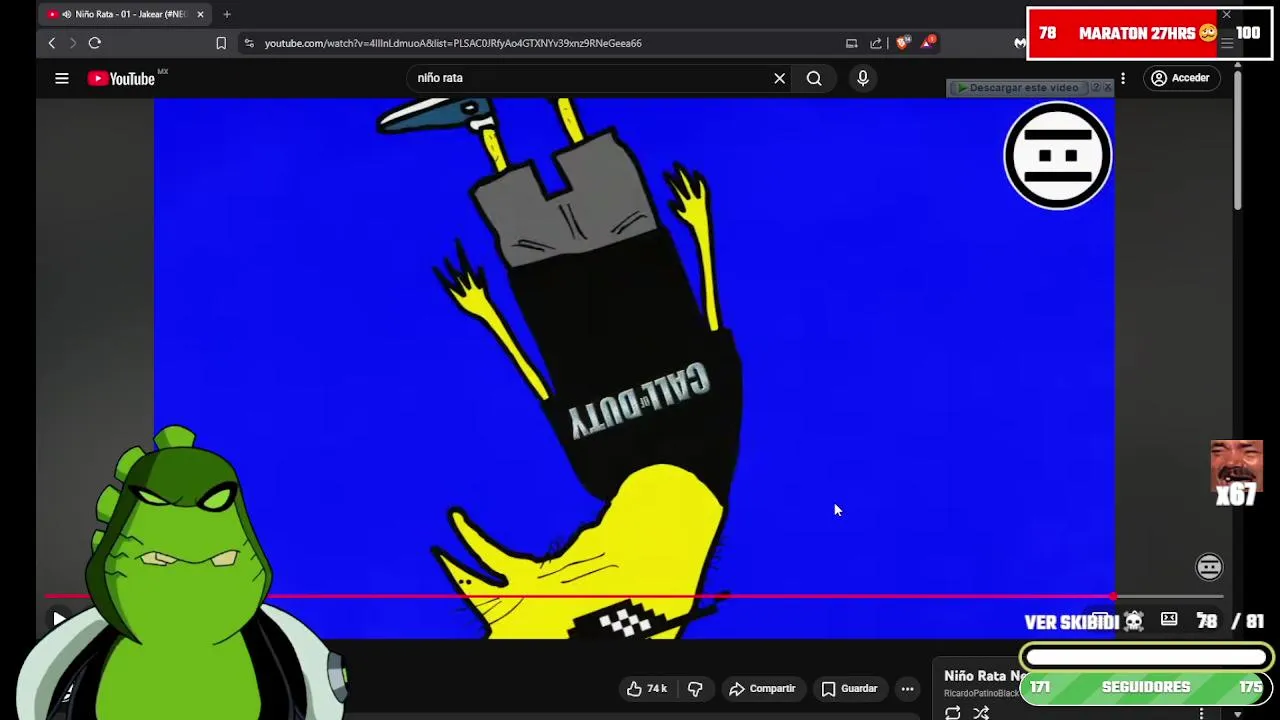Click the page vertical scrollbar
1280x720 pixels.
[x=1237, y=140]
